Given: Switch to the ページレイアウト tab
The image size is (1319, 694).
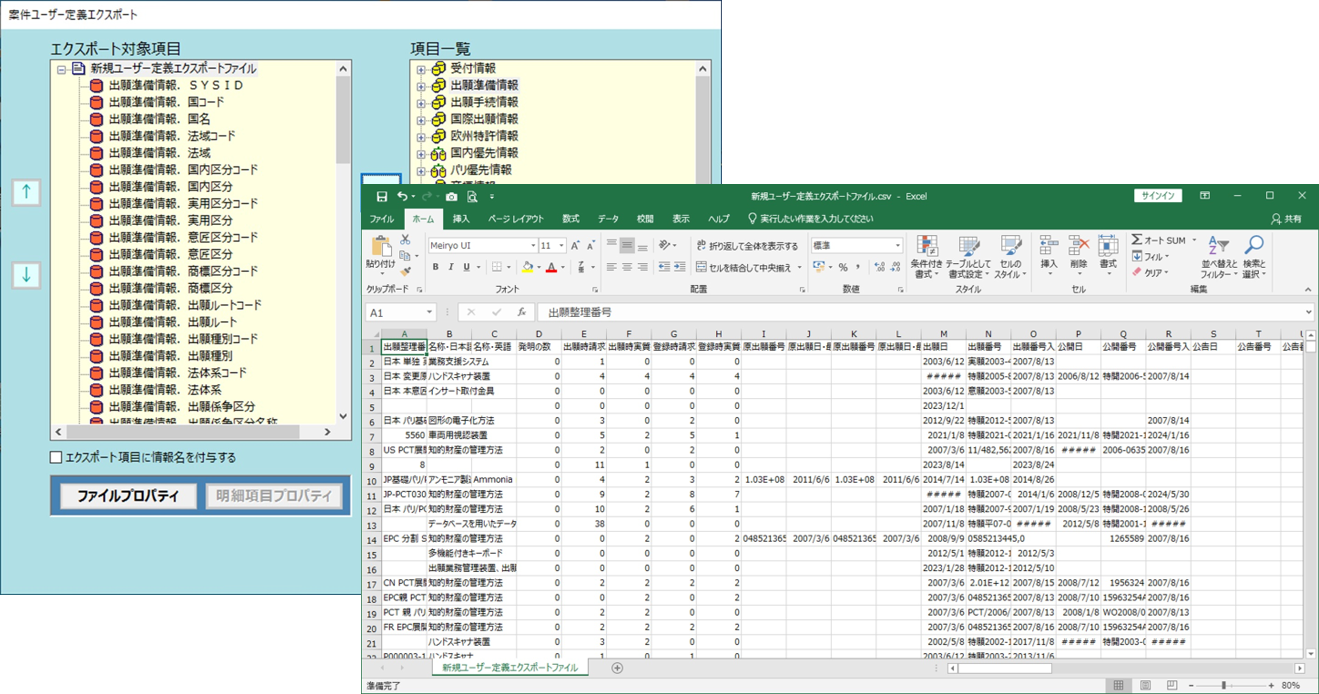Looking at the screenshot, I should pos(516,219).
